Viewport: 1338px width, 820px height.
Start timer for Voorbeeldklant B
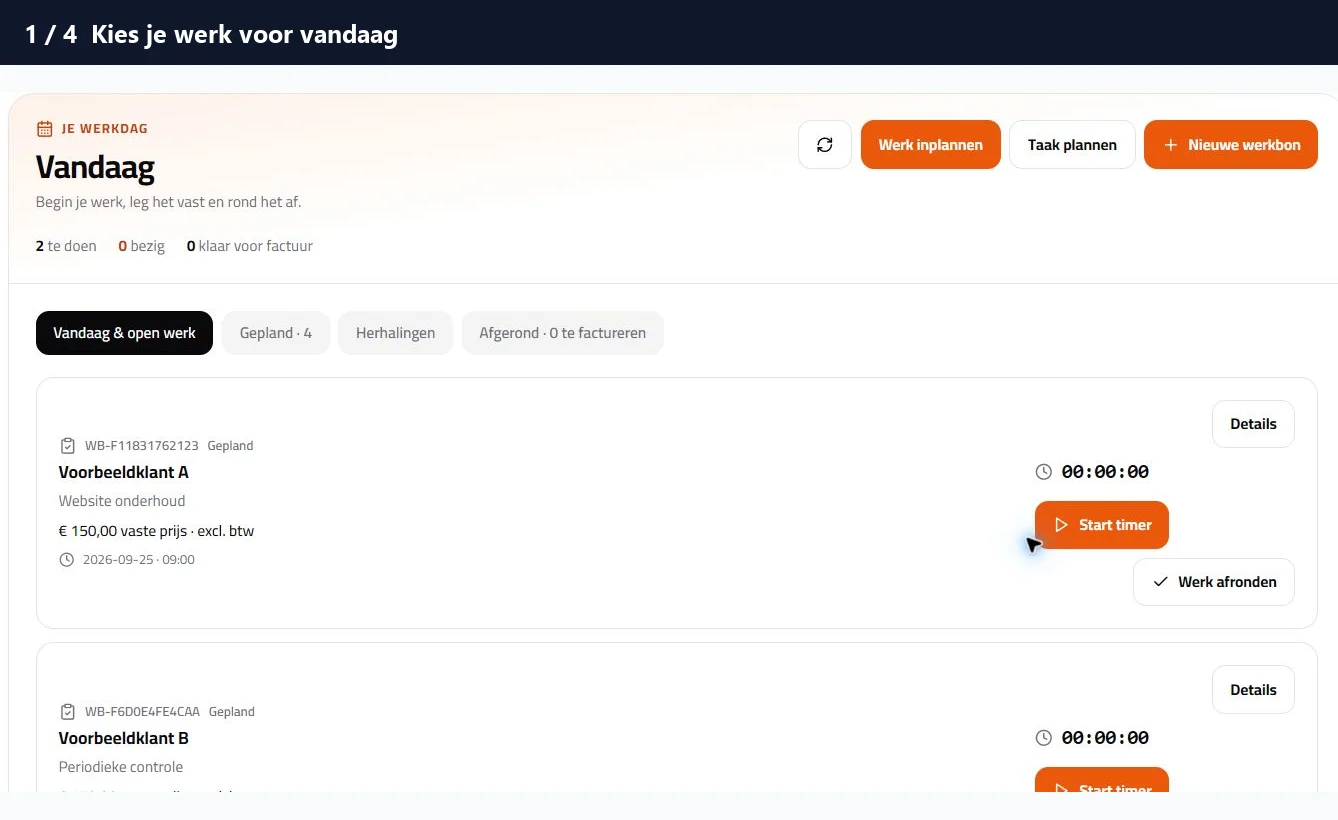pos(1102,780)
